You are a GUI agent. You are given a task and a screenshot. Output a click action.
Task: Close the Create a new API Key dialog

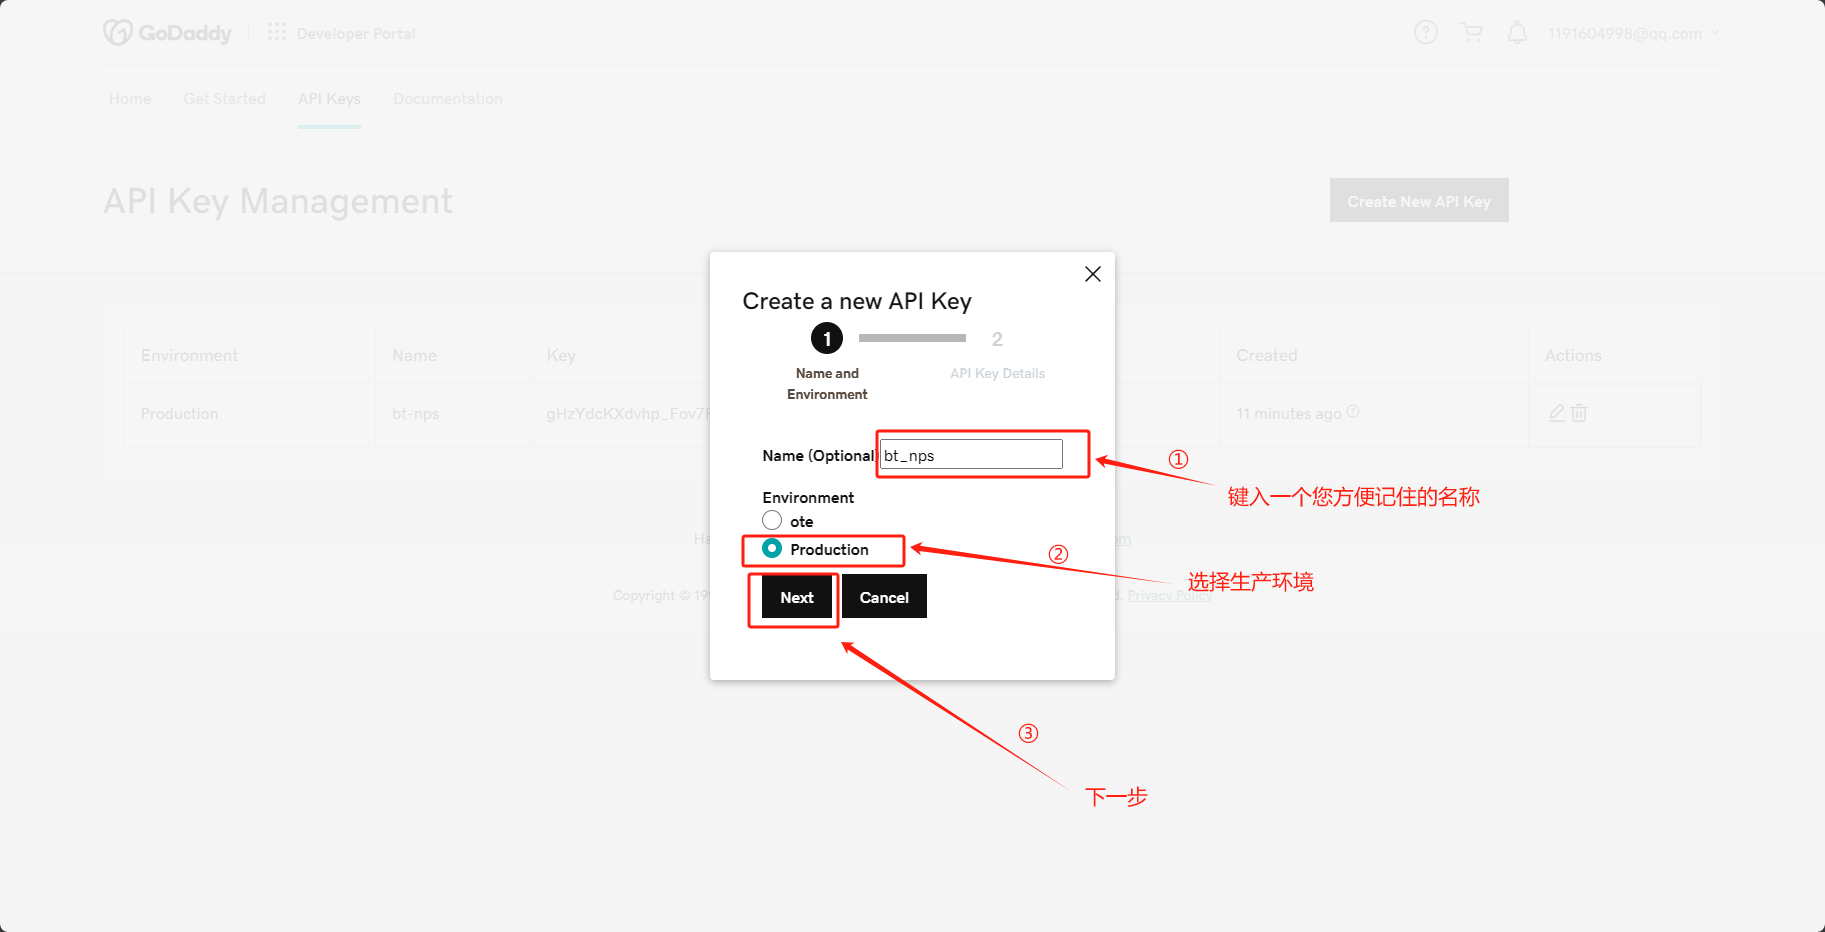point(1093,274)
